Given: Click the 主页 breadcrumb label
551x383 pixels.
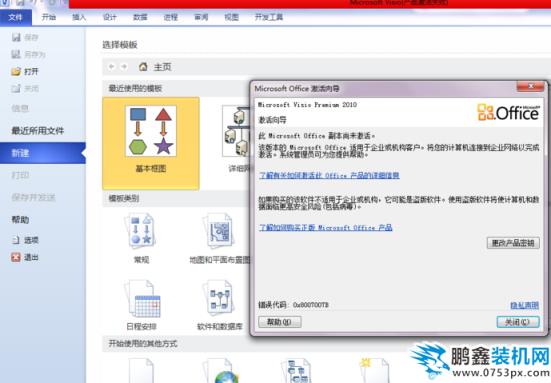Looking at the screenshot, I should (162, 67).
